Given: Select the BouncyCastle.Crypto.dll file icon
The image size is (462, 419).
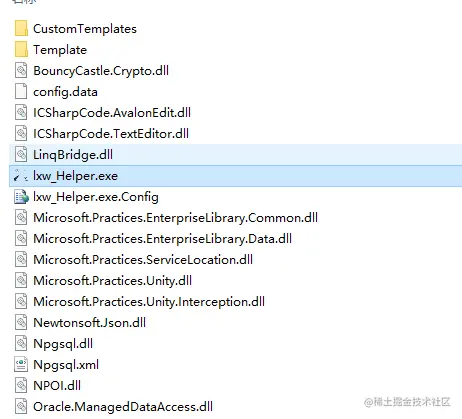Looking at the screenshot, I should (21, 70).
